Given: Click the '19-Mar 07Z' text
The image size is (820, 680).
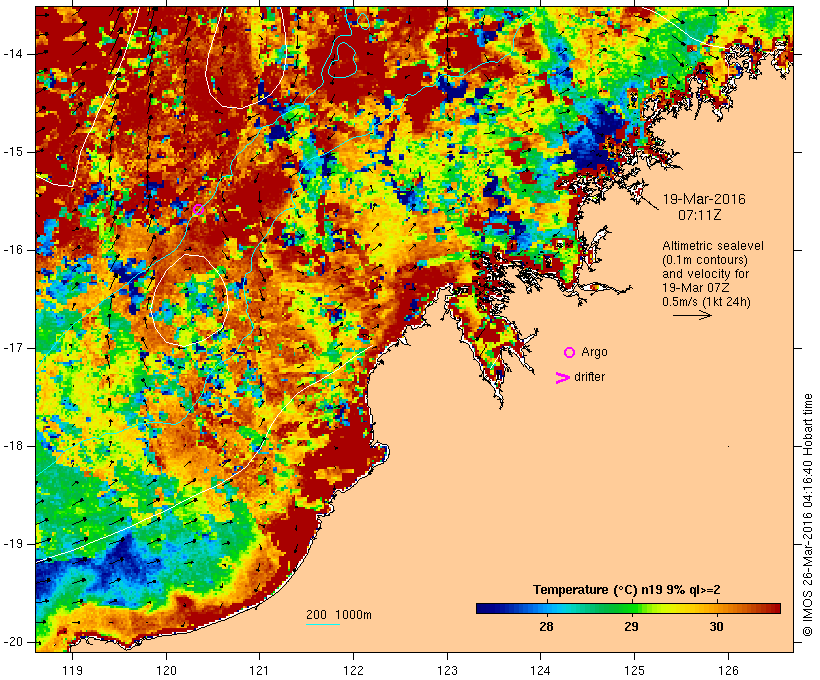Looking at the screenshot, I should point(696,288).
